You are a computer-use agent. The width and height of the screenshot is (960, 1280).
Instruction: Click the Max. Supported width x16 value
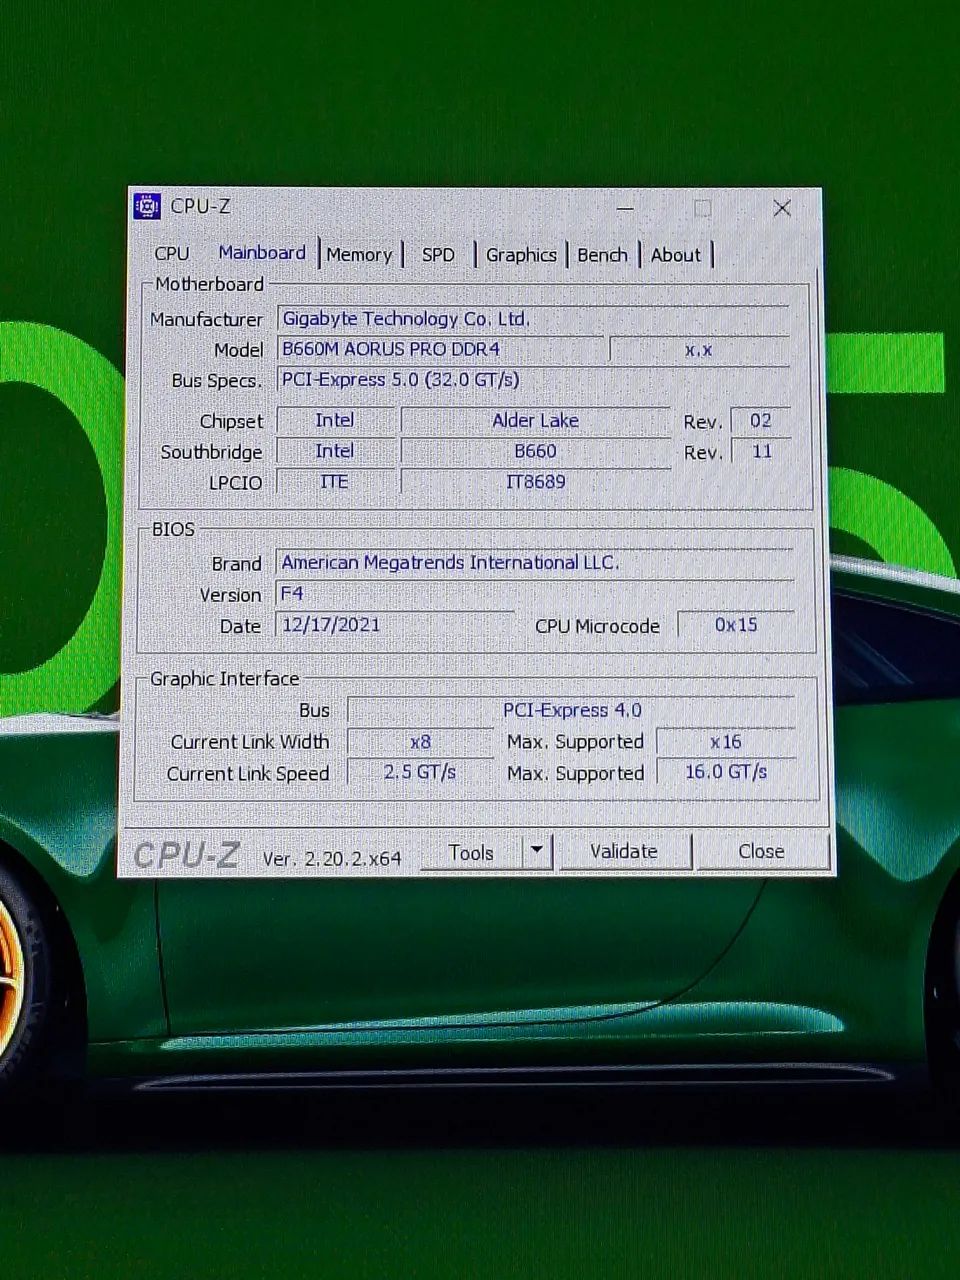coord(726,742)
